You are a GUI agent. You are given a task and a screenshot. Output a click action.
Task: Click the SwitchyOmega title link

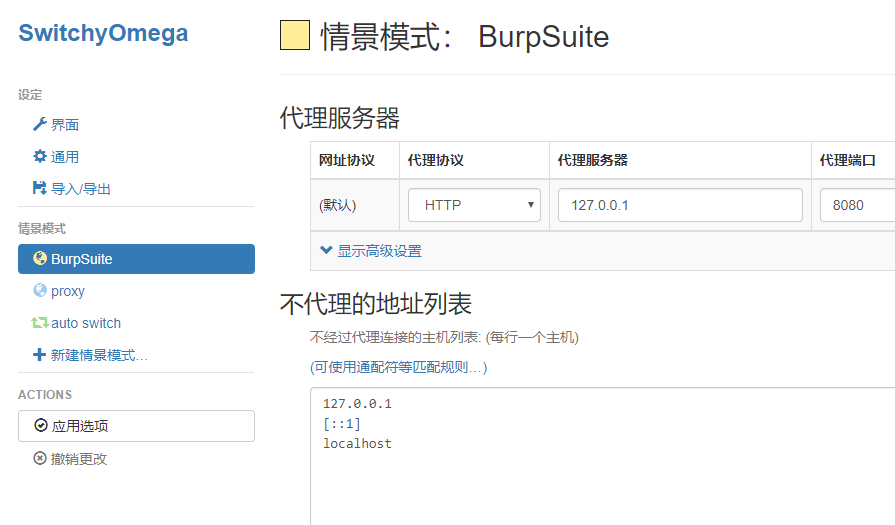click(x=103, y=33)
